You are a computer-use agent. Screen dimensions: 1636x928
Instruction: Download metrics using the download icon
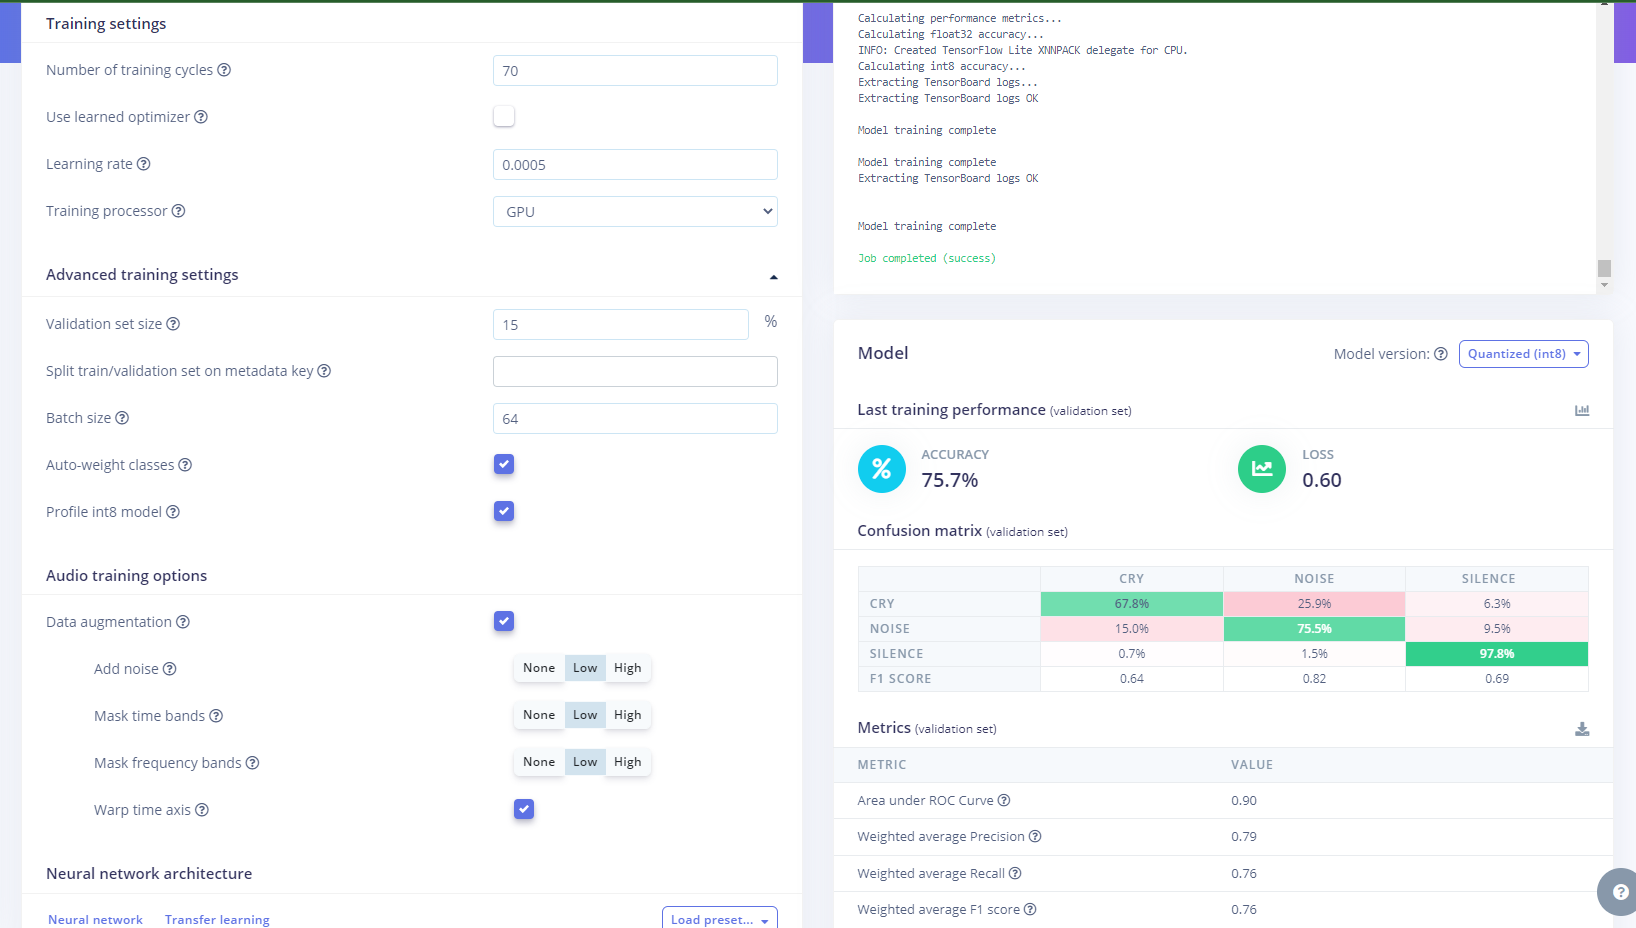[1582, 729]
